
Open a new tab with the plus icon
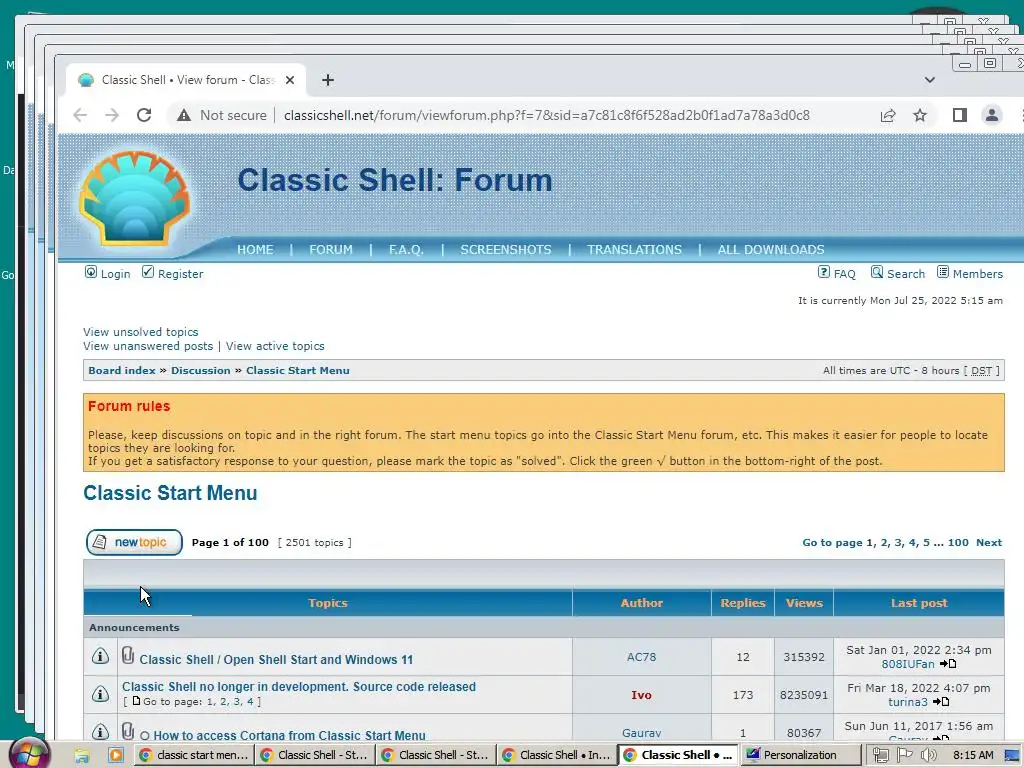(328, 80)
